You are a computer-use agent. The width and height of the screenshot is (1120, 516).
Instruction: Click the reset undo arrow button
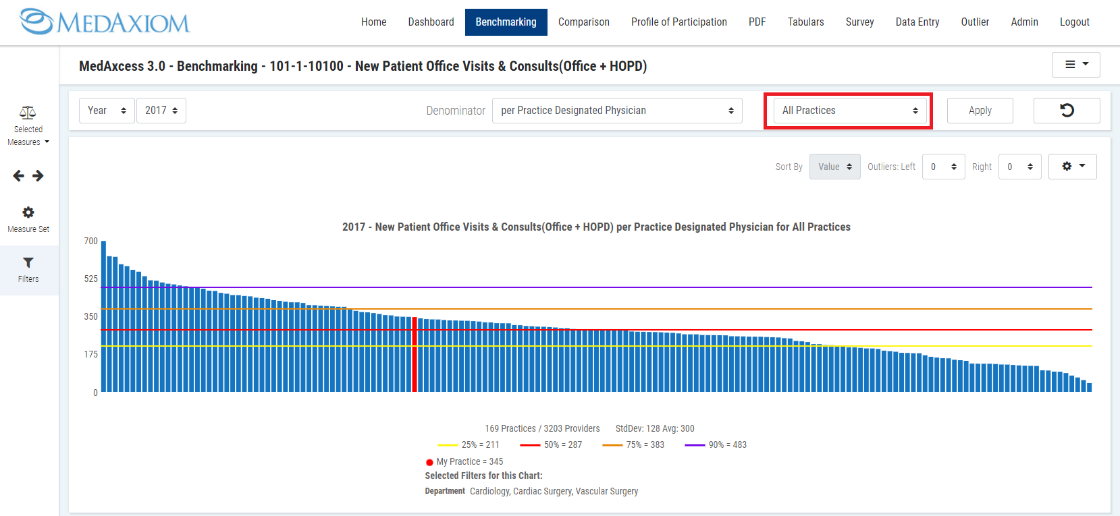[x=1066, y=110]
